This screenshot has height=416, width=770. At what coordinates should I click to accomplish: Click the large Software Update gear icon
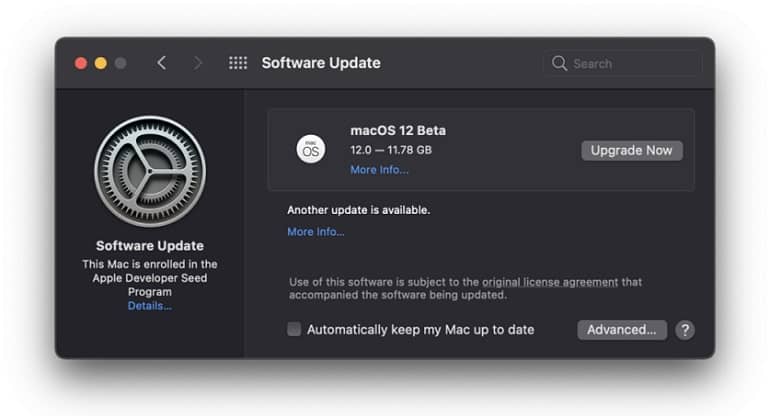150,171
